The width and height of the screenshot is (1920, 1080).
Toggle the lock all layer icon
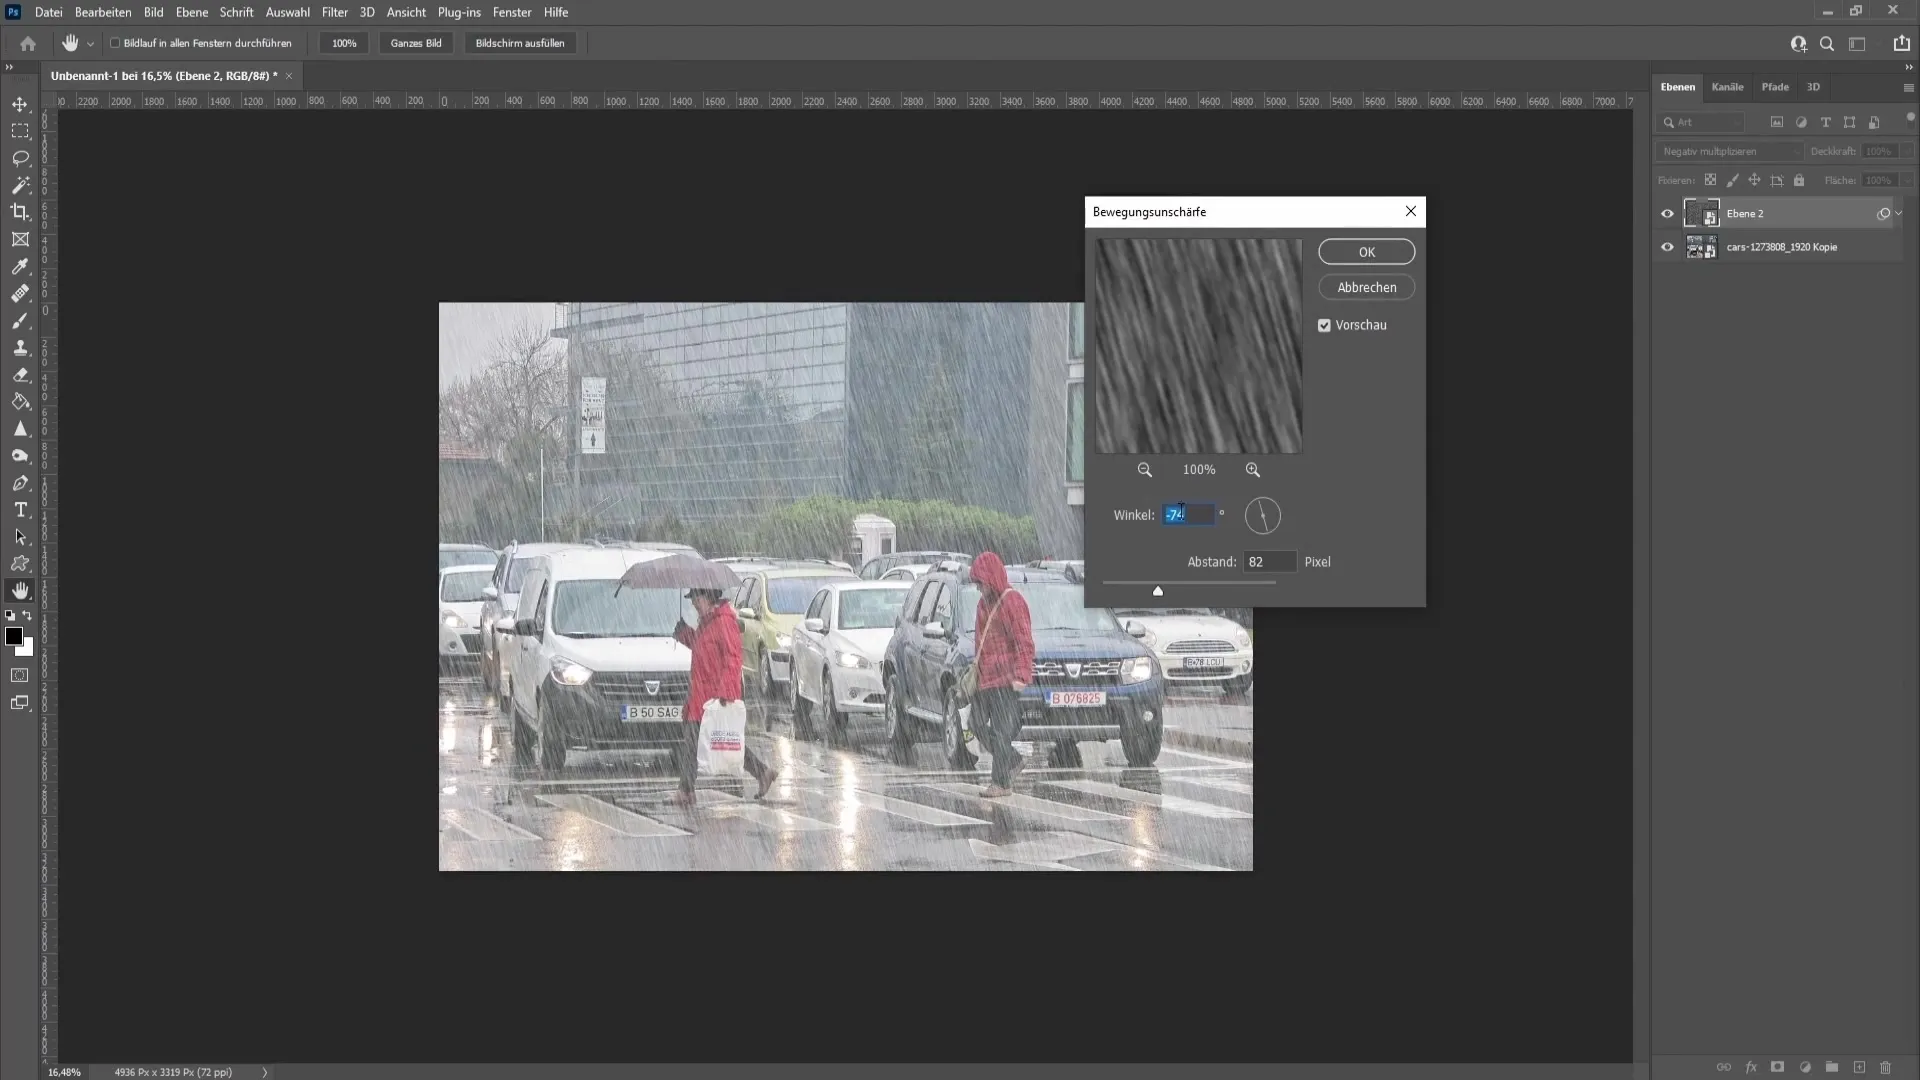tap(1799, 180)
